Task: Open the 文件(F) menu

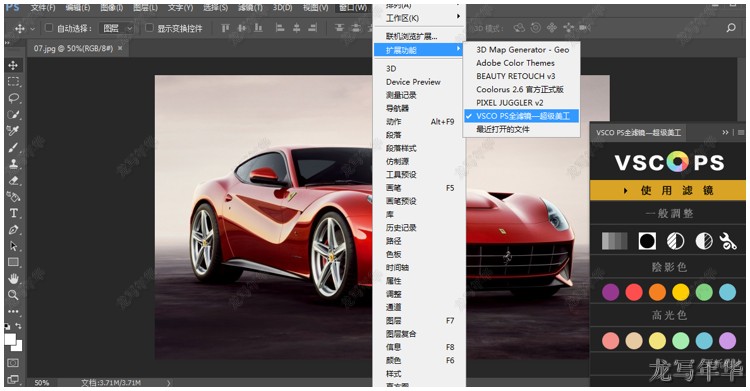Action: pos(43,8)
